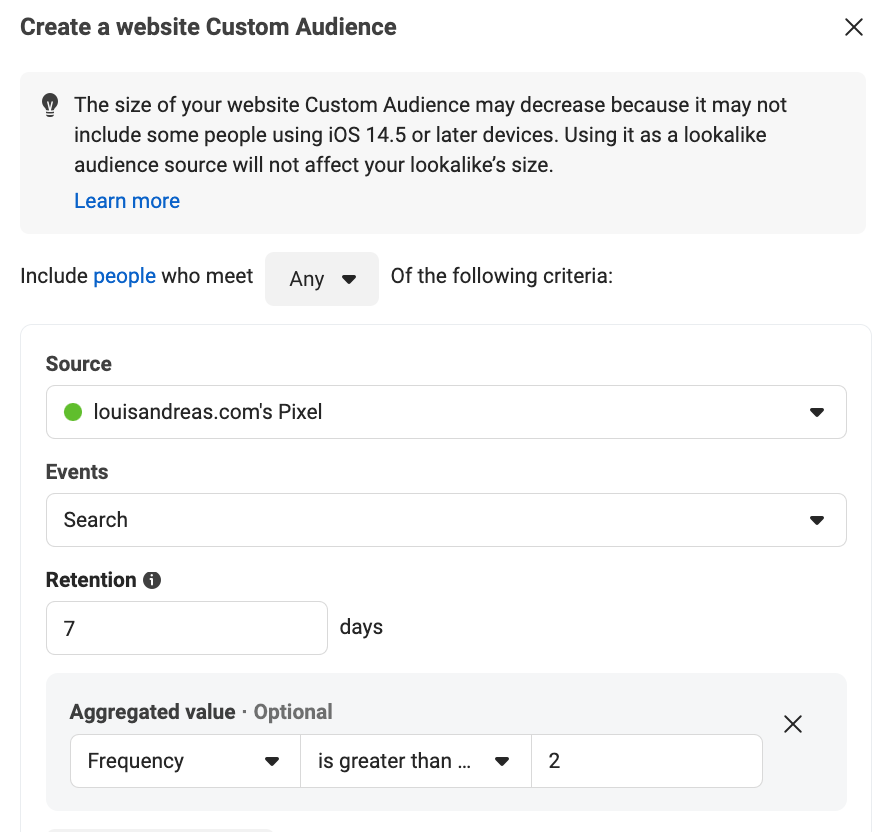Open the Events dropdown showing Search
Viewport: 888px width, 832px height.
coord(446,520)
